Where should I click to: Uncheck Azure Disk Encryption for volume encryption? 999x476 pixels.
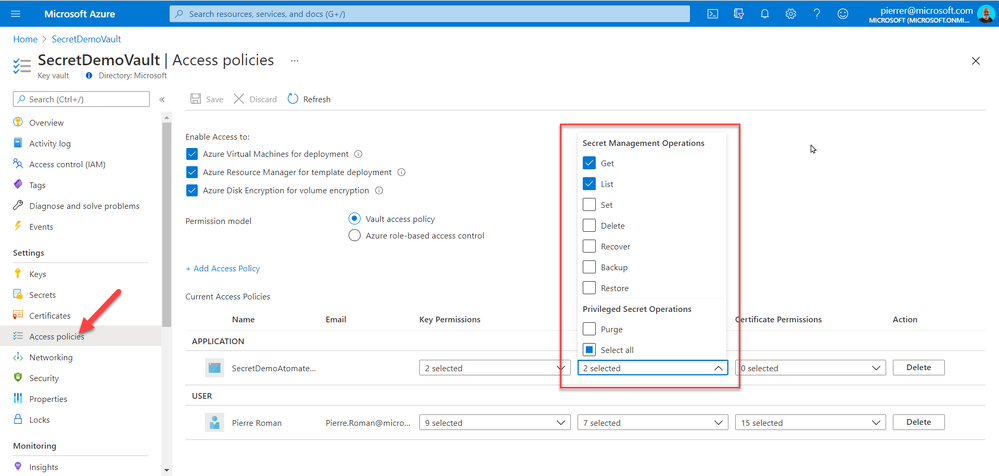click(192, 190)
